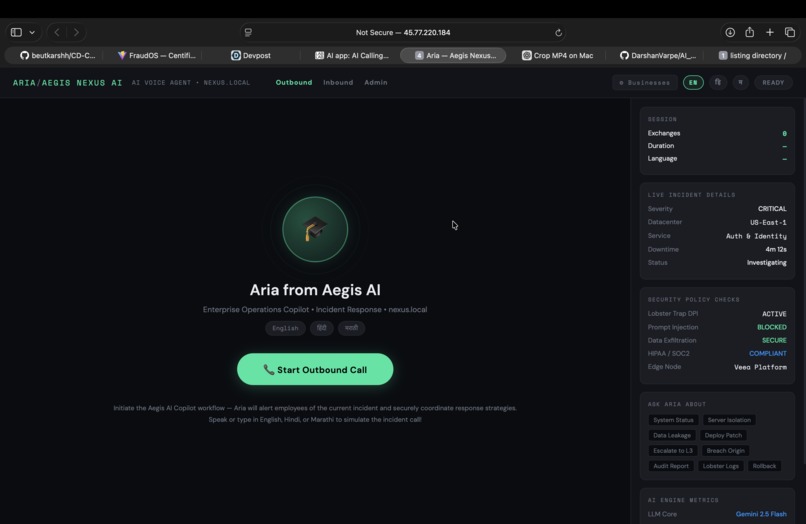
Task: Open the sidebar options chevron
Action: click(32, 32)
